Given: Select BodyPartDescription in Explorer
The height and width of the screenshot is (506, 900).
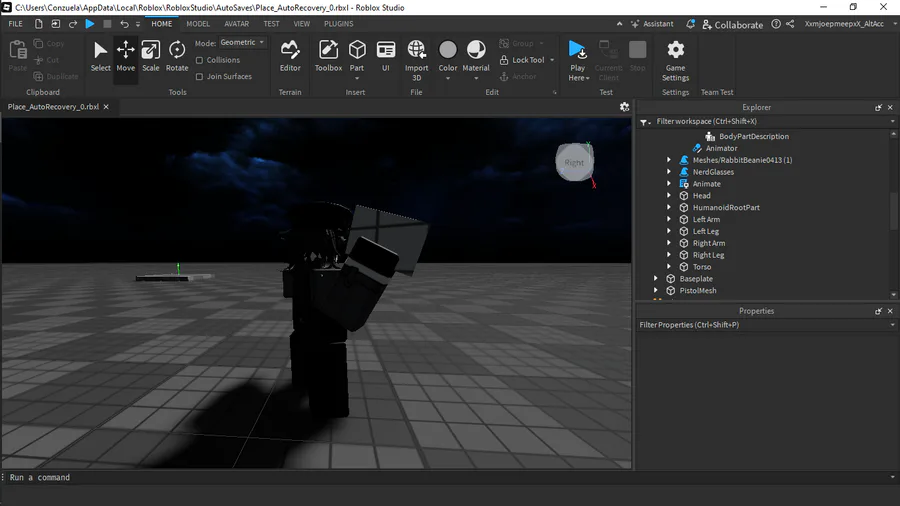Looking at the screenshot, I should point(754,137).
